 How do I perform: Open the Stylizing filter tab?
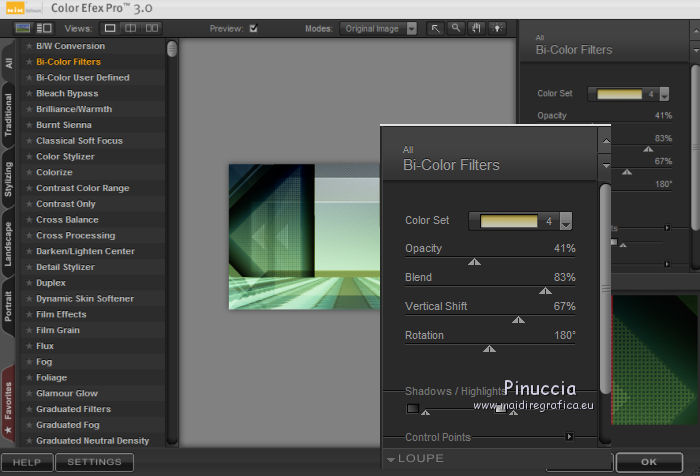point(8,180)
